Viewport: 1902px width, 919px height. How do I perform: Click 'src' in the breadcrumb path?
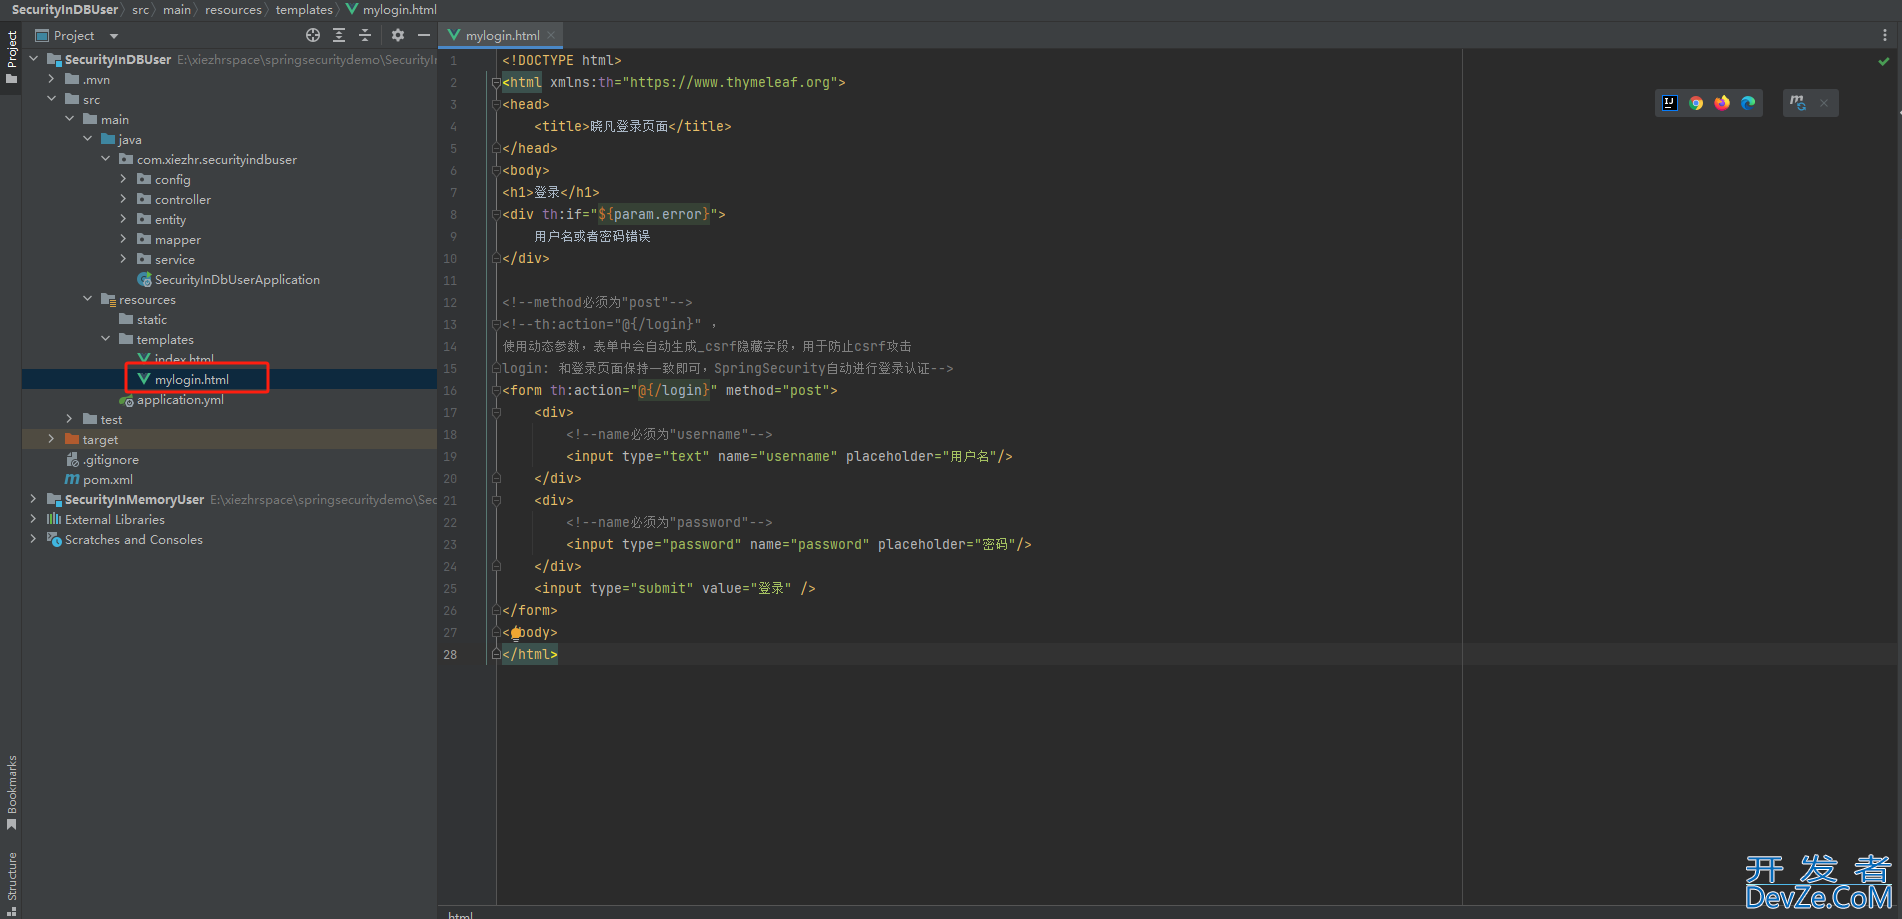tap(140, 10)
